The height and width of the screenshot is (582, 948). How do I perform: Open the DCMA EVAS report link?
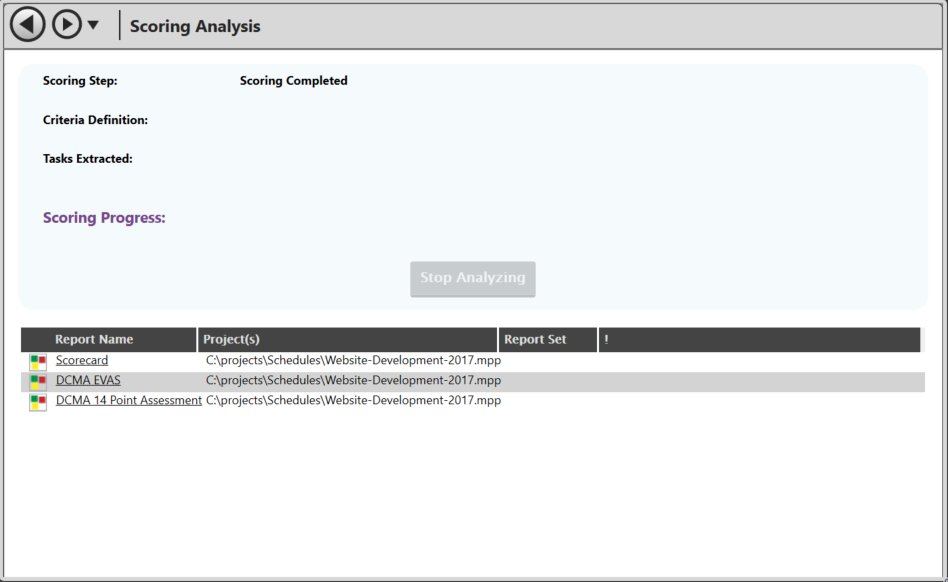click(x=88, y=380)
